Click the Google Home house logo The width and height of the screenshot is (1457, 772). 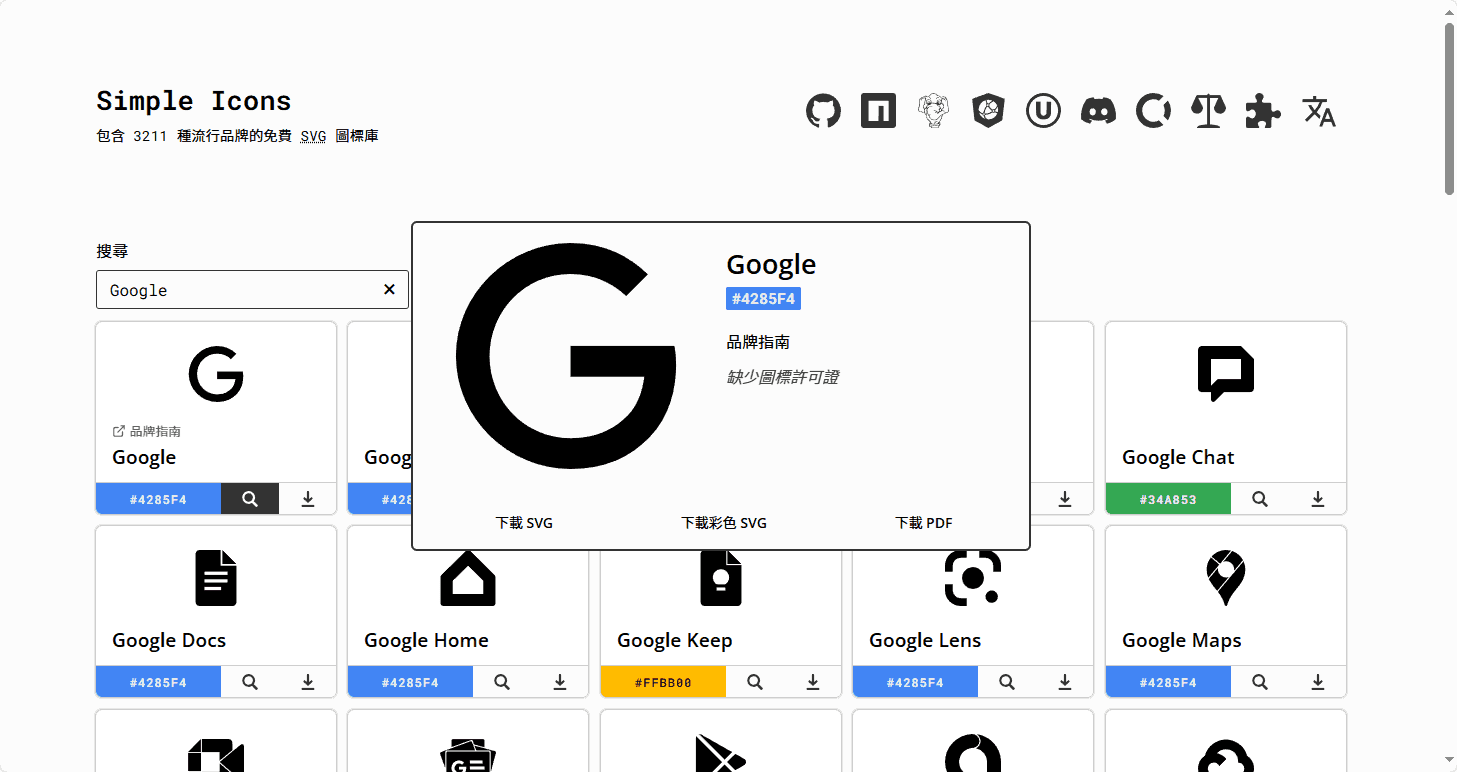pyautogui.click(x=468, y=580)
